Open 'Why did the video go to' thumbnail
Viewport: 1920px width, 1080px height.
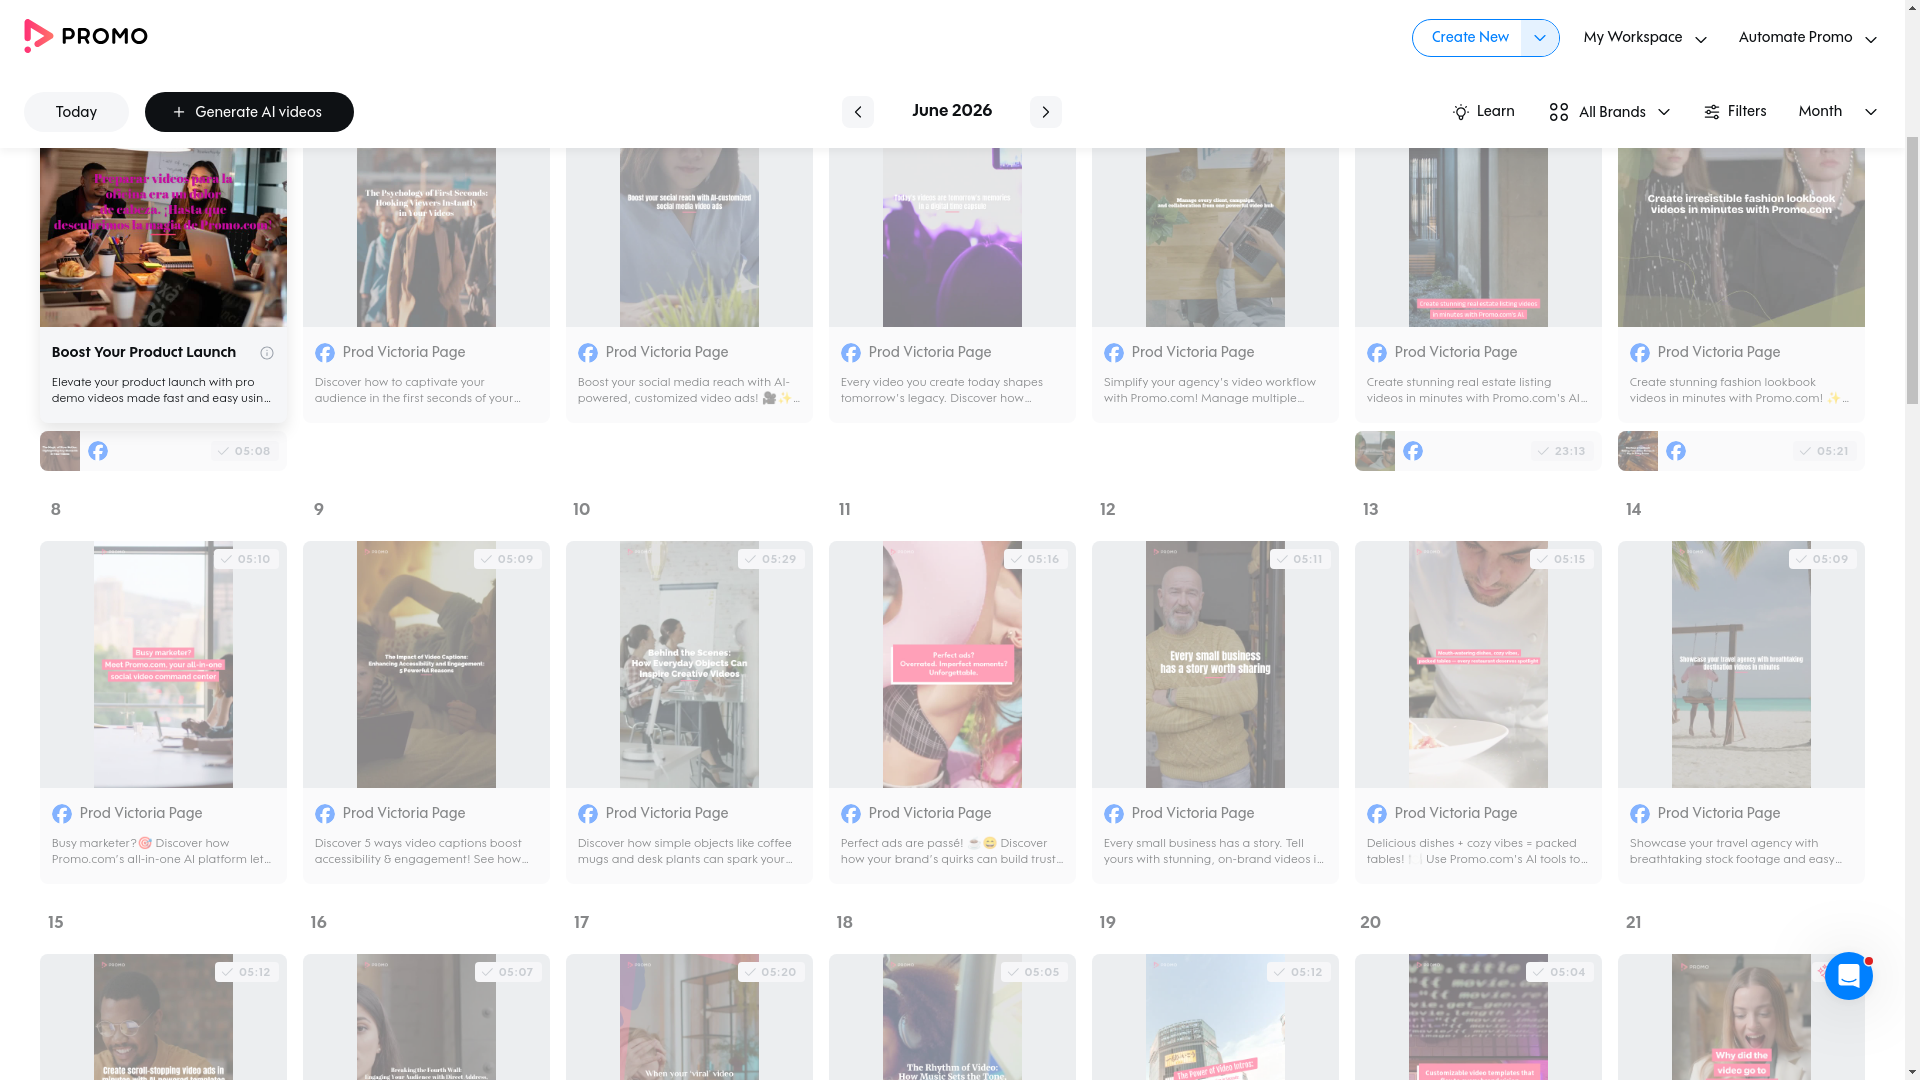pos(1741,1017)
